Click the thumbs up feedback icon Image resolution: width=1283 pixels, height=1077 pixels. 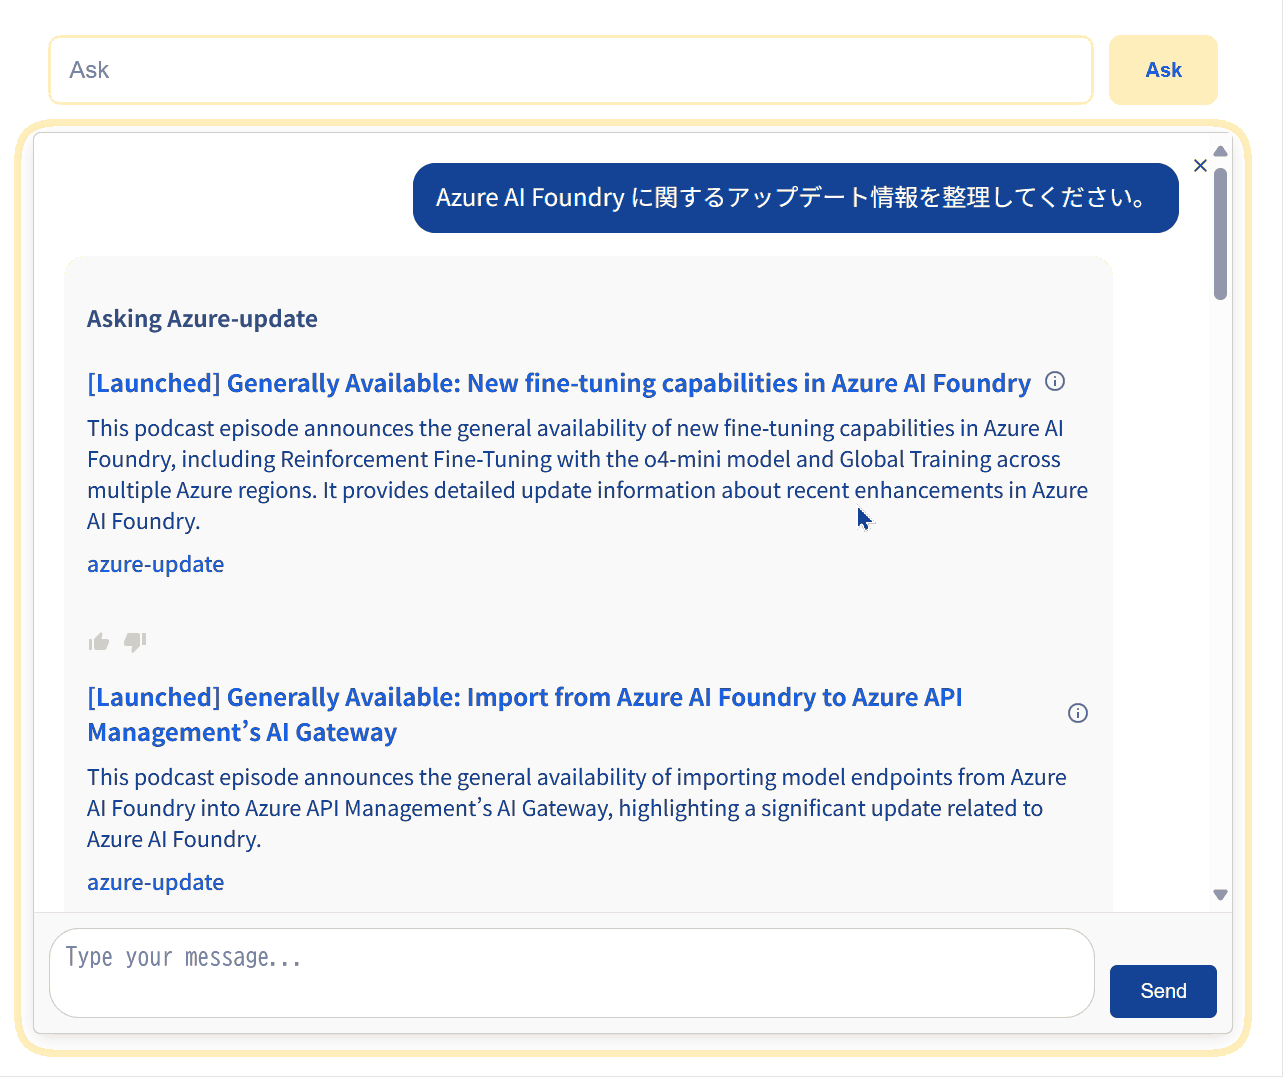tap(99, 642)
